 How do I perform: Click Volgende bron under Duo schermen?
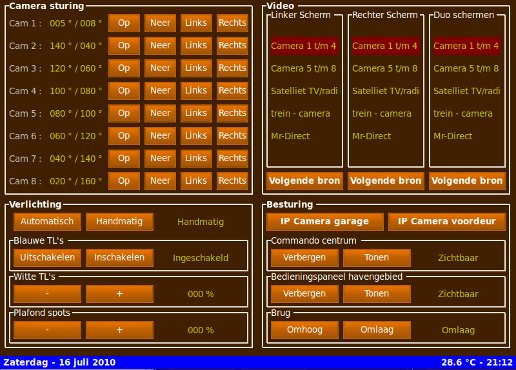(467, 181)
